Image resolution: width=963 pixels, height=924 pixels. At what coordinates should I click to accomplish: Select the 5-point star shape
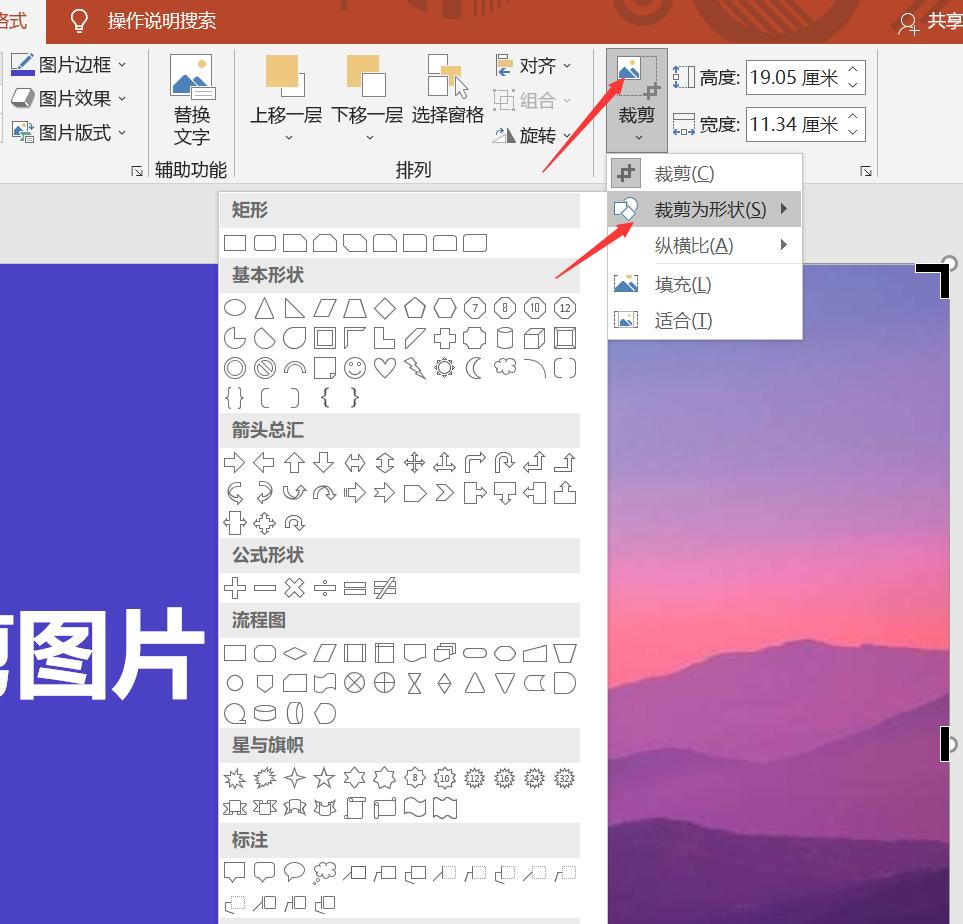(324, 778)
